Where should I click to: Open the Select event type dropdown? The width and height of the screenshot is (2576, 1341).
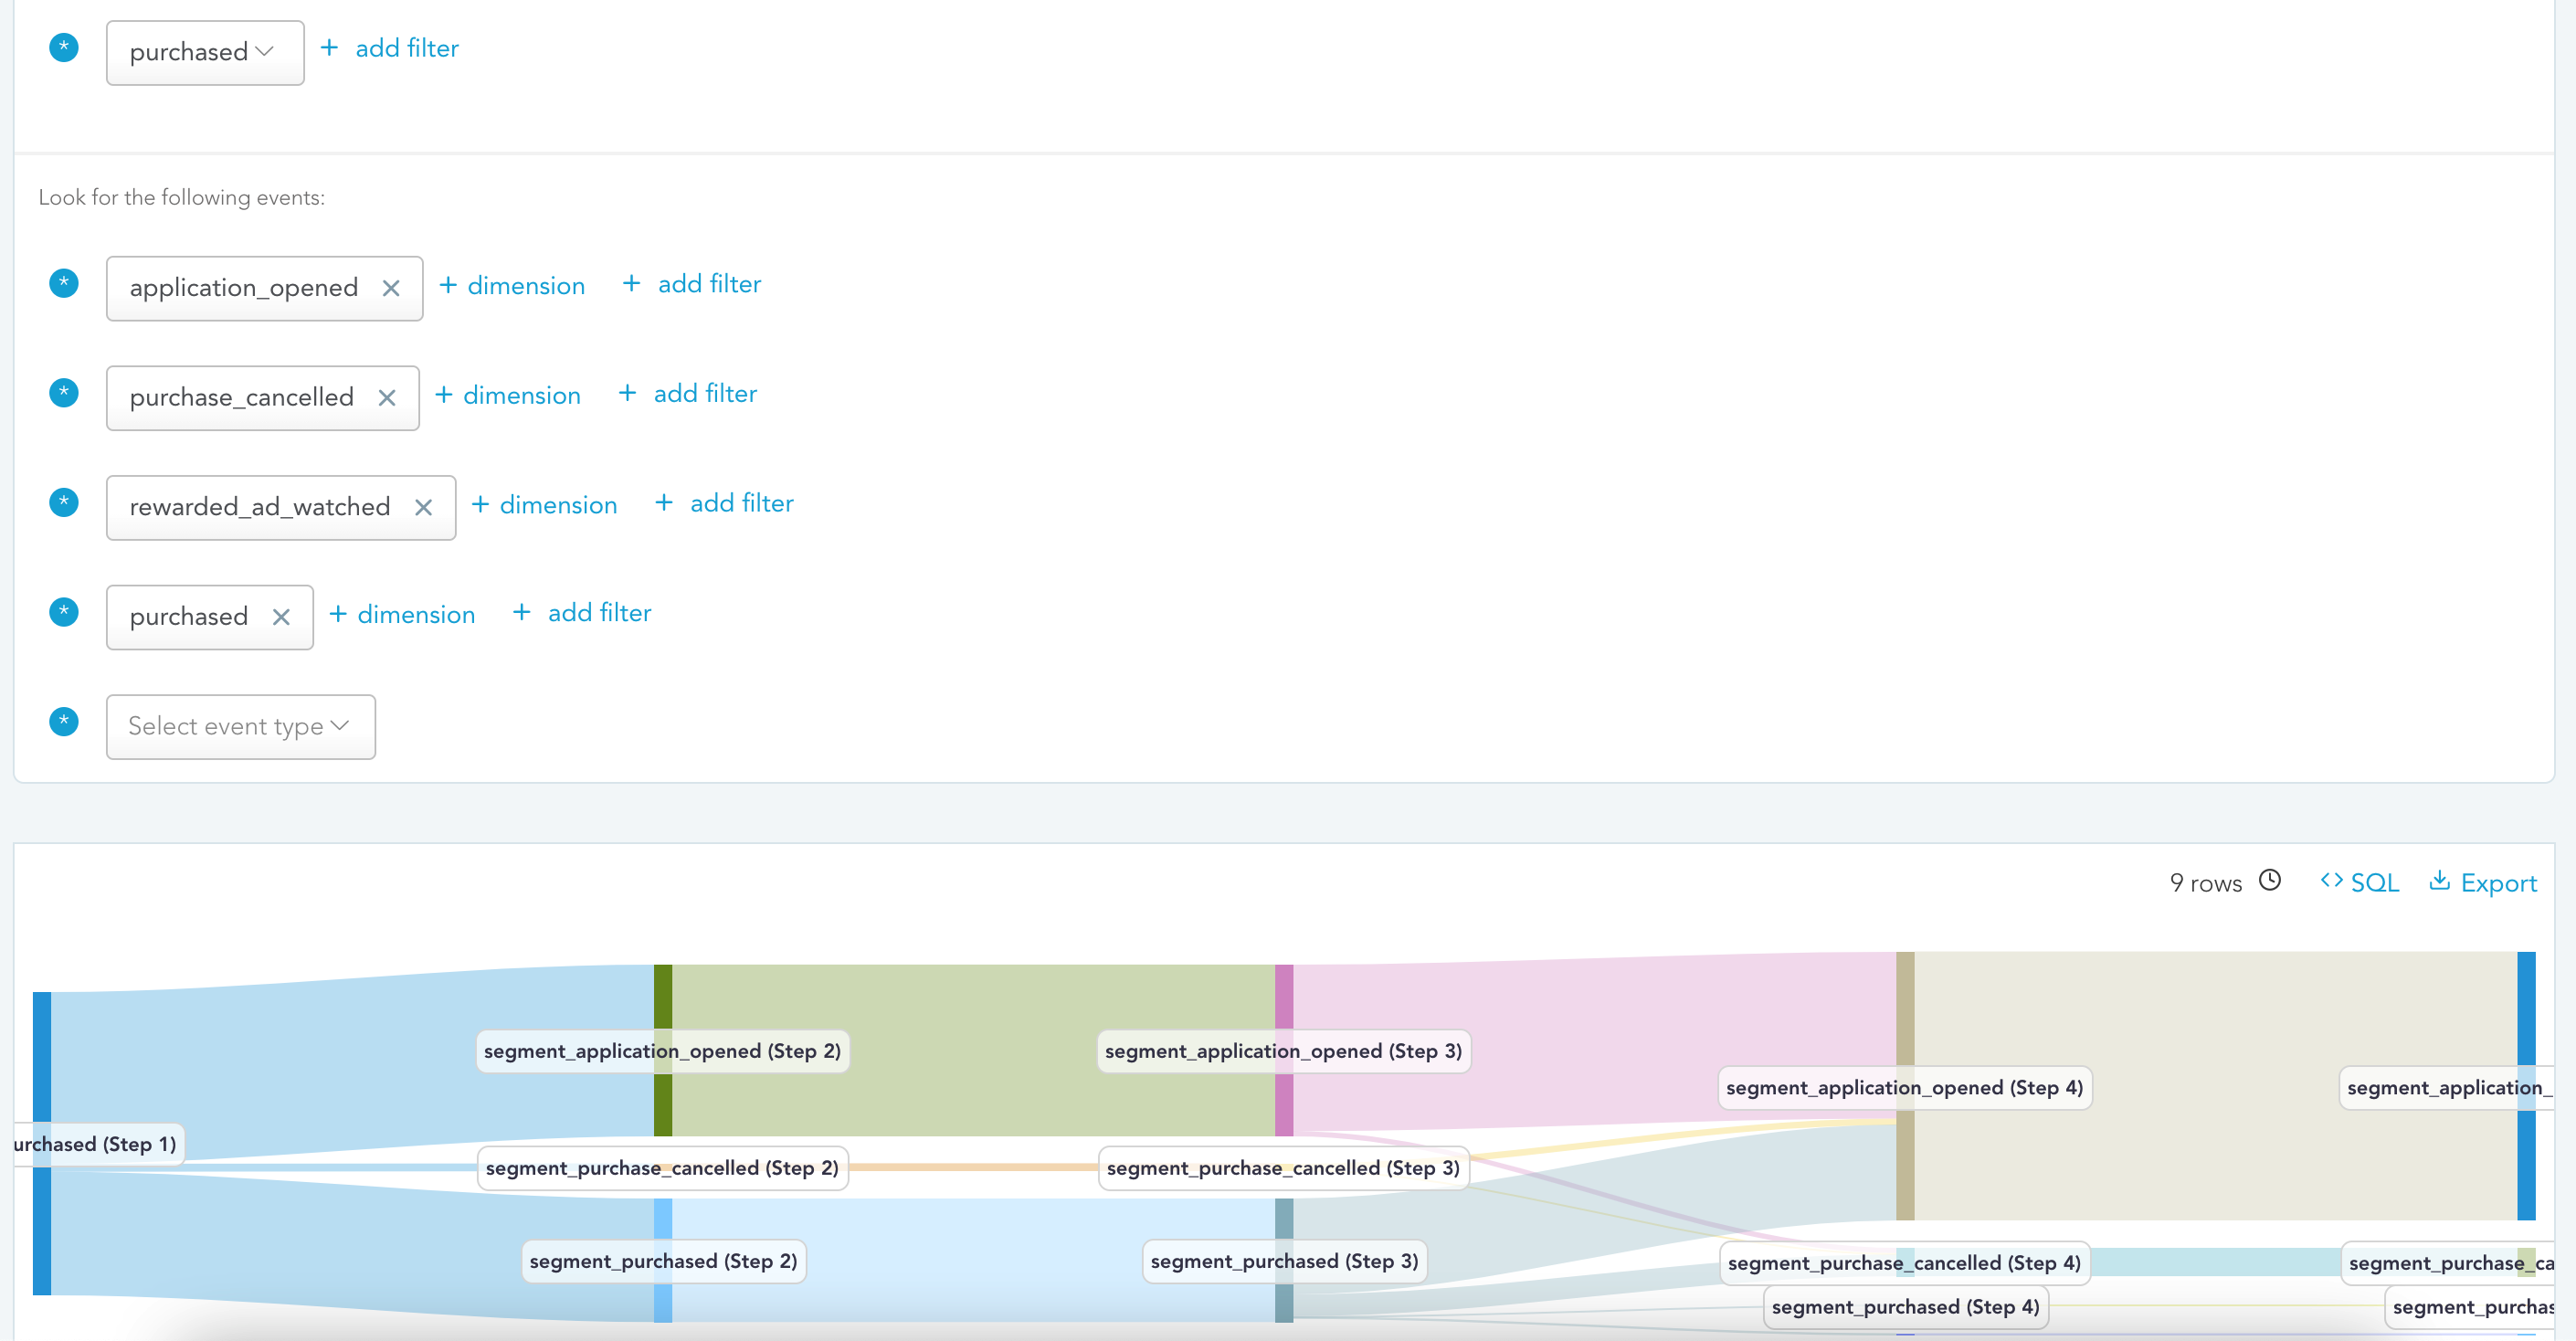tap(240, 727)
